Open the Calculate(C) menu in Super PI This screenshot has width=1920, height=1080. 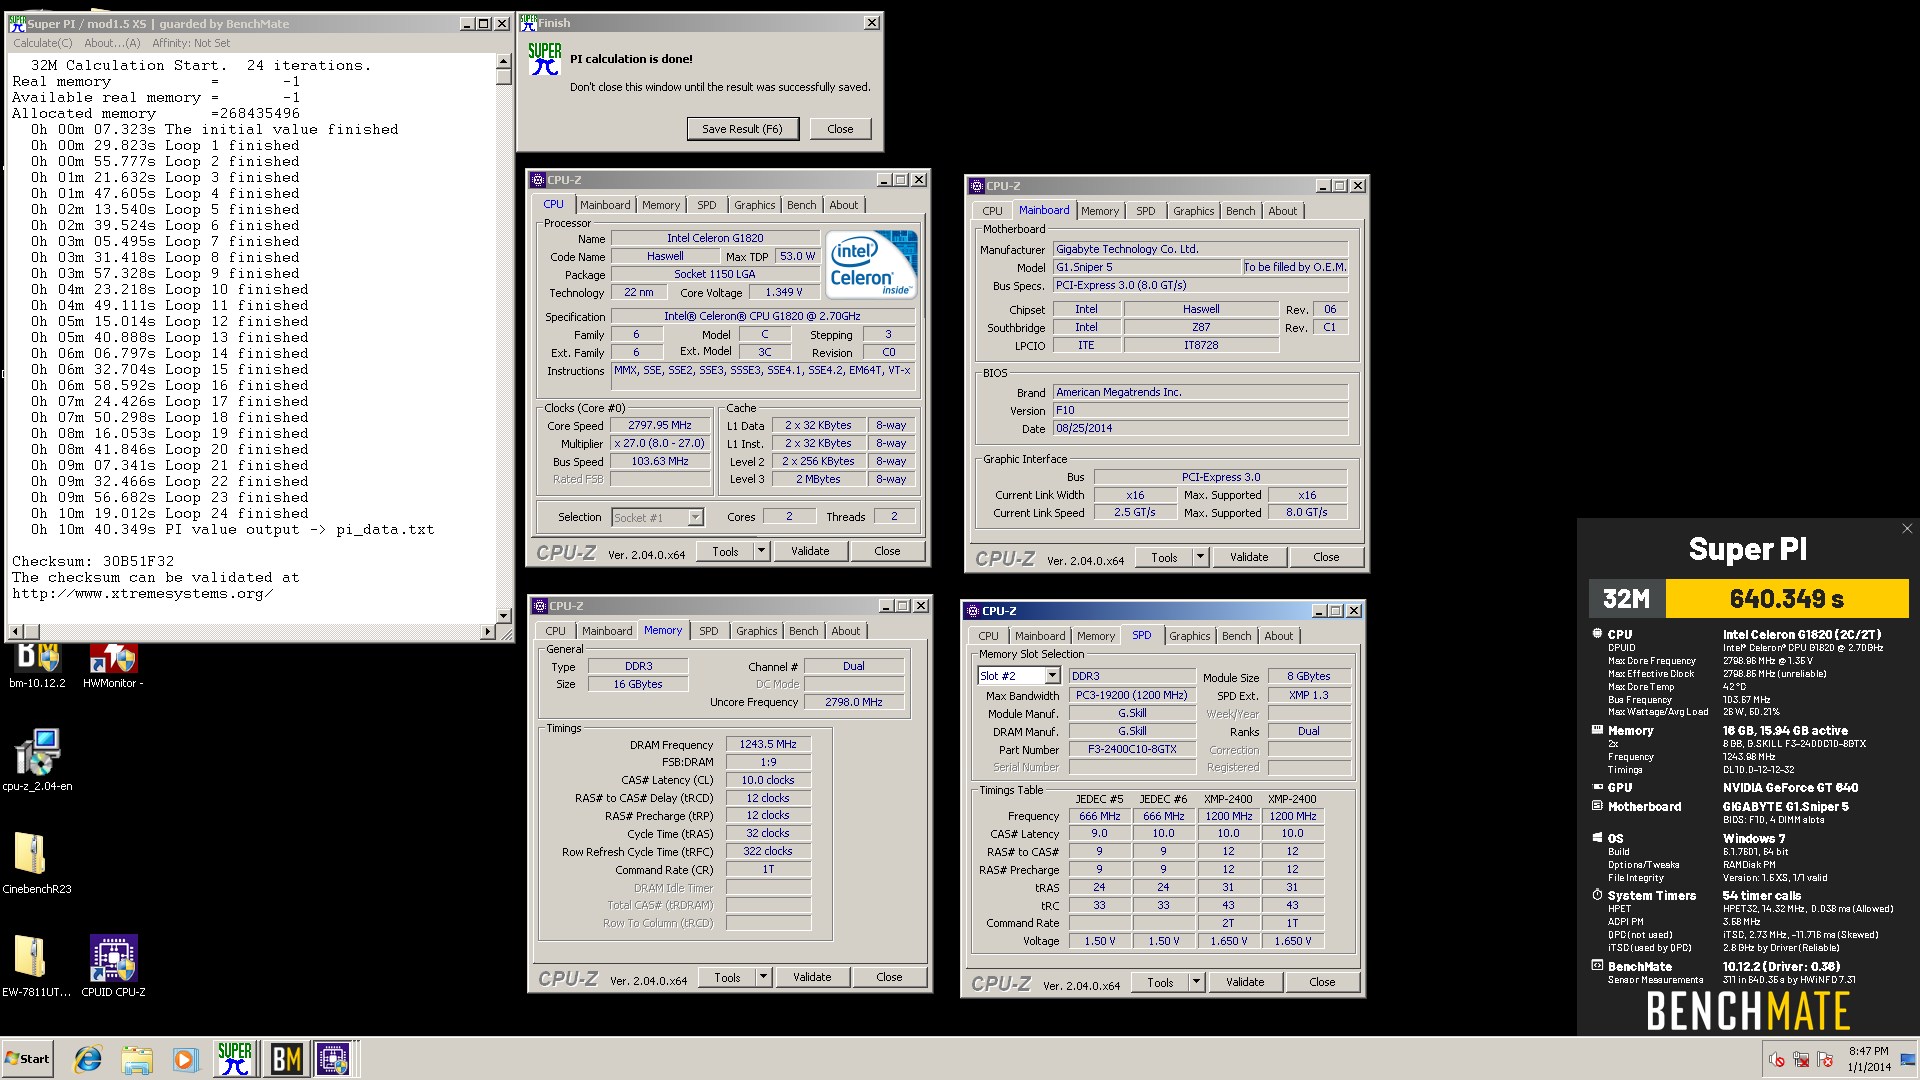[x=42, y=43]
